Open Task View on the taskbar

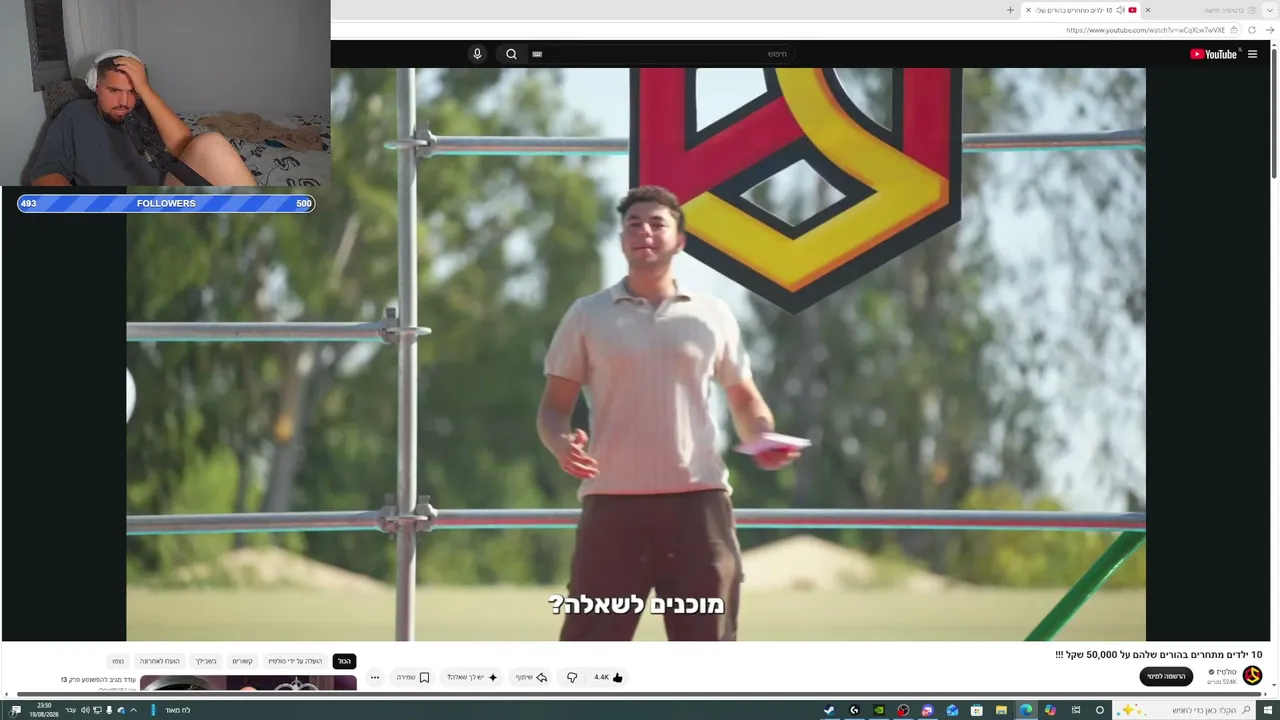(1075, 710)
